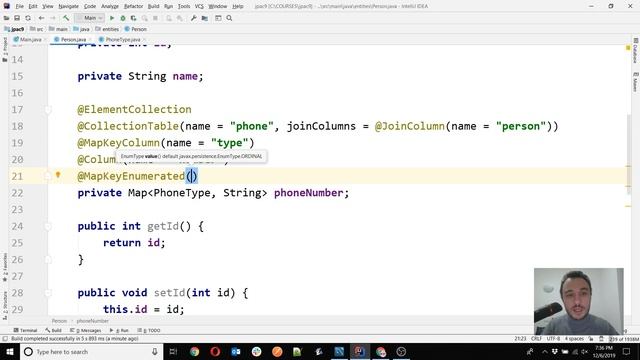Screen dimensions: 640x360
Task: Open settings with the wrench icon
Action: click(x=193, y=18)
